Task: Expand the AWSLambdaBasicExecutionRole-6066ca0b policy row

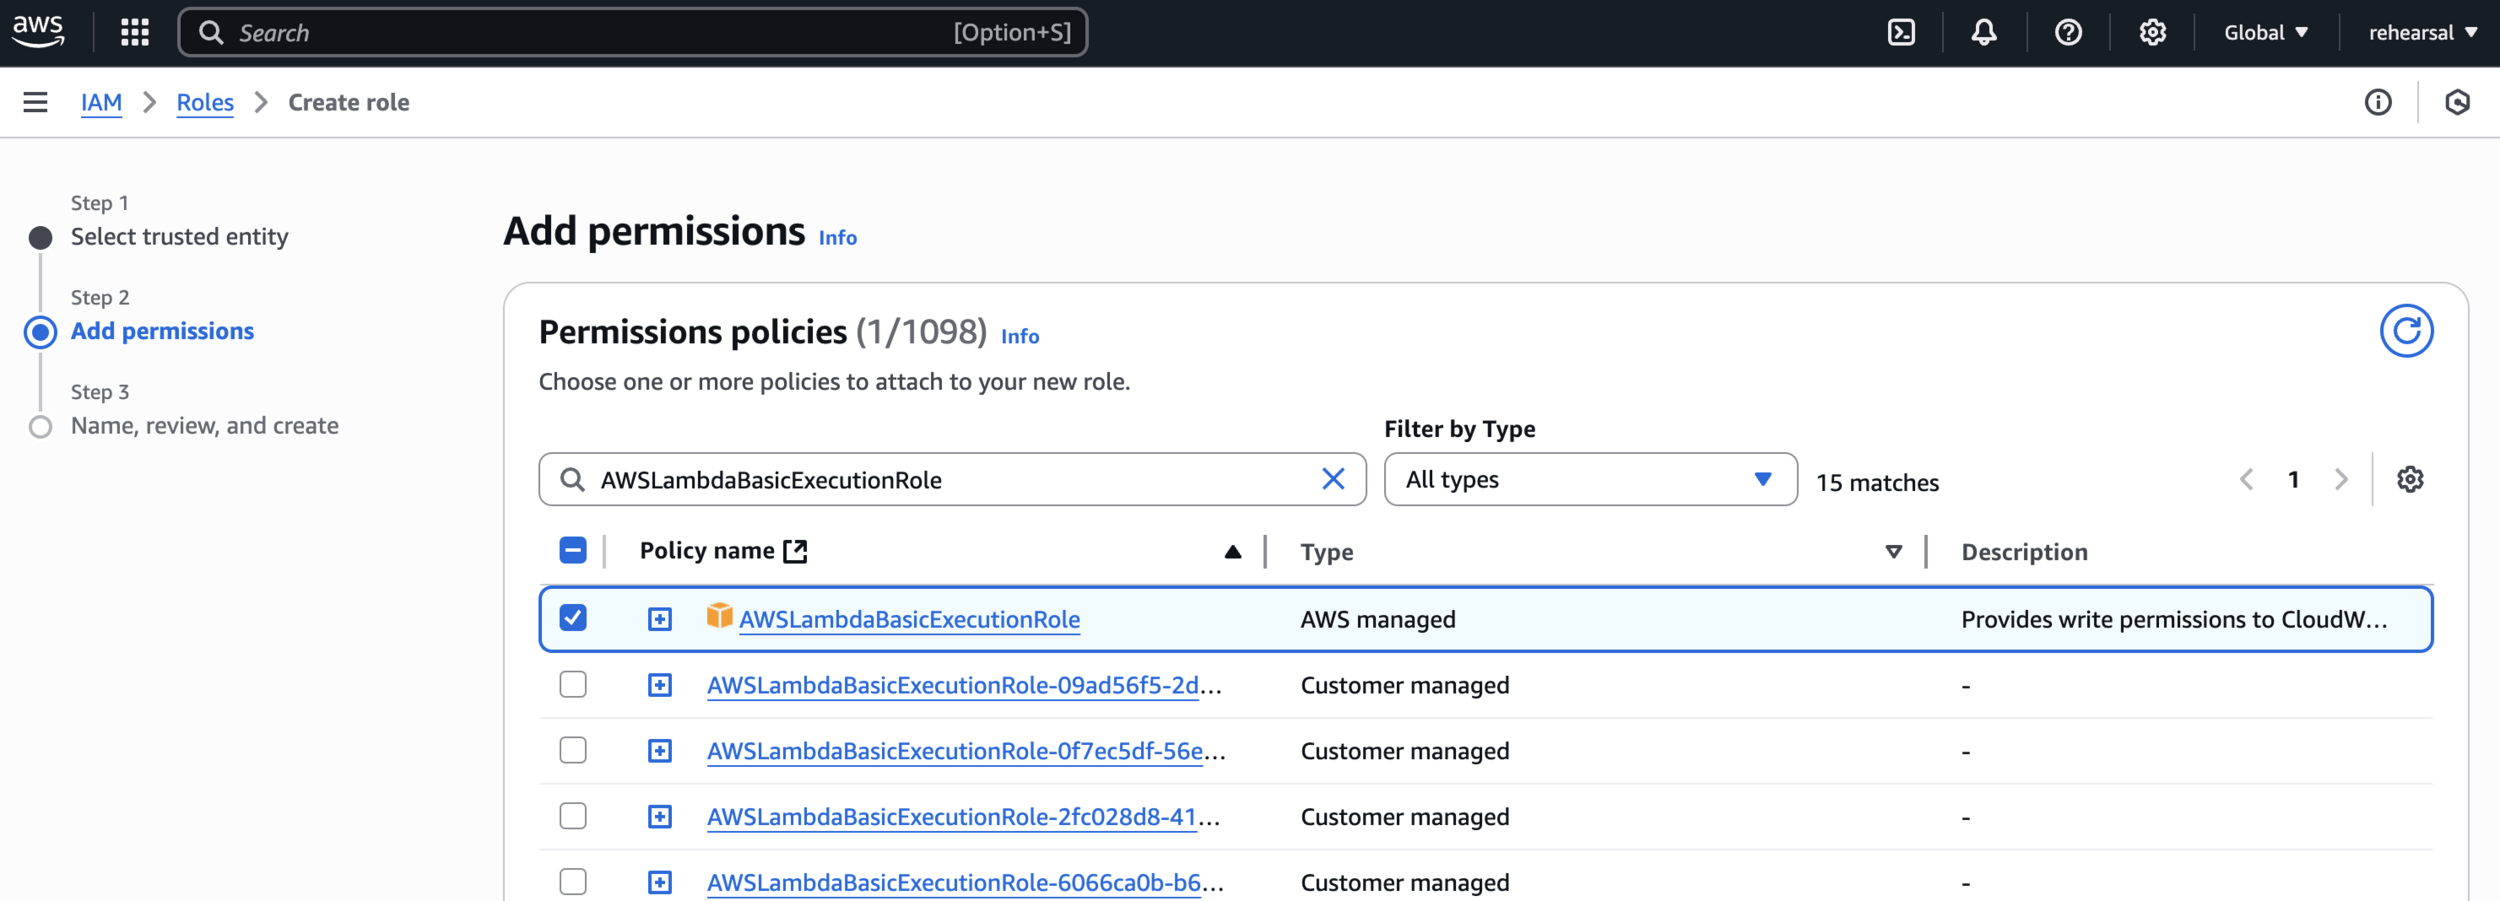Action: (x=660, y=883)
